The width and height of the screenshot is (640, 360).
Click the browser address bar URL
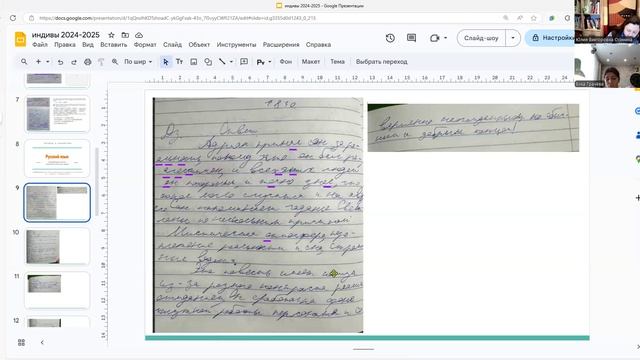(x=178, y=18)
